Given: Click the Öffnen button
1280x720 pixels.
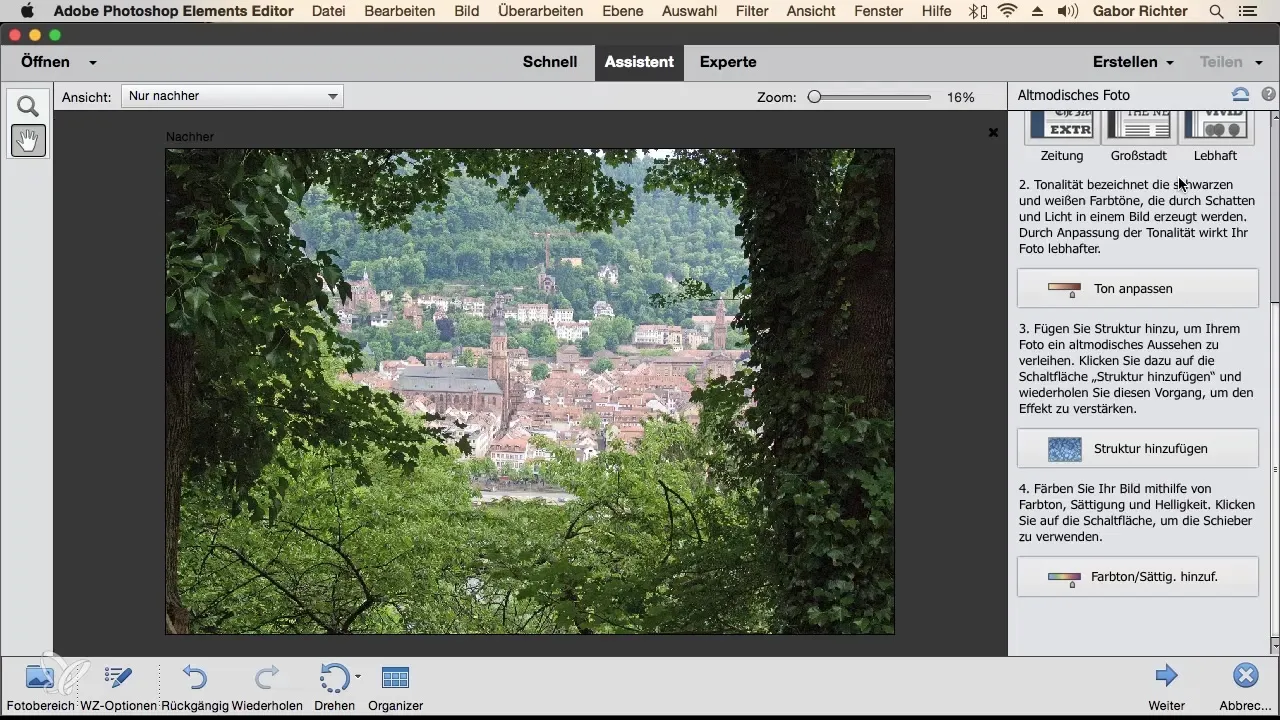Looking at the screenshot, I should tap(46, 62).
